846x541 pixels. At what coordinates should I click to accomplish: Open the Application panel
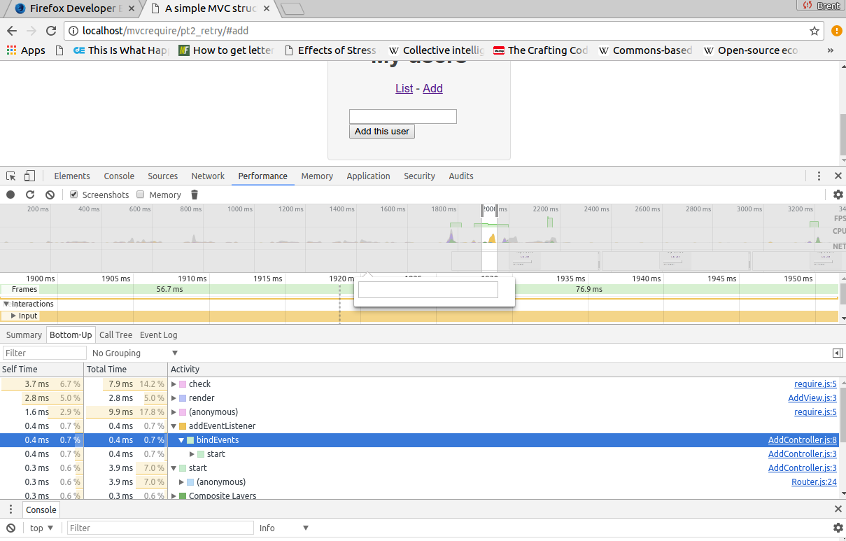point(368,176)
